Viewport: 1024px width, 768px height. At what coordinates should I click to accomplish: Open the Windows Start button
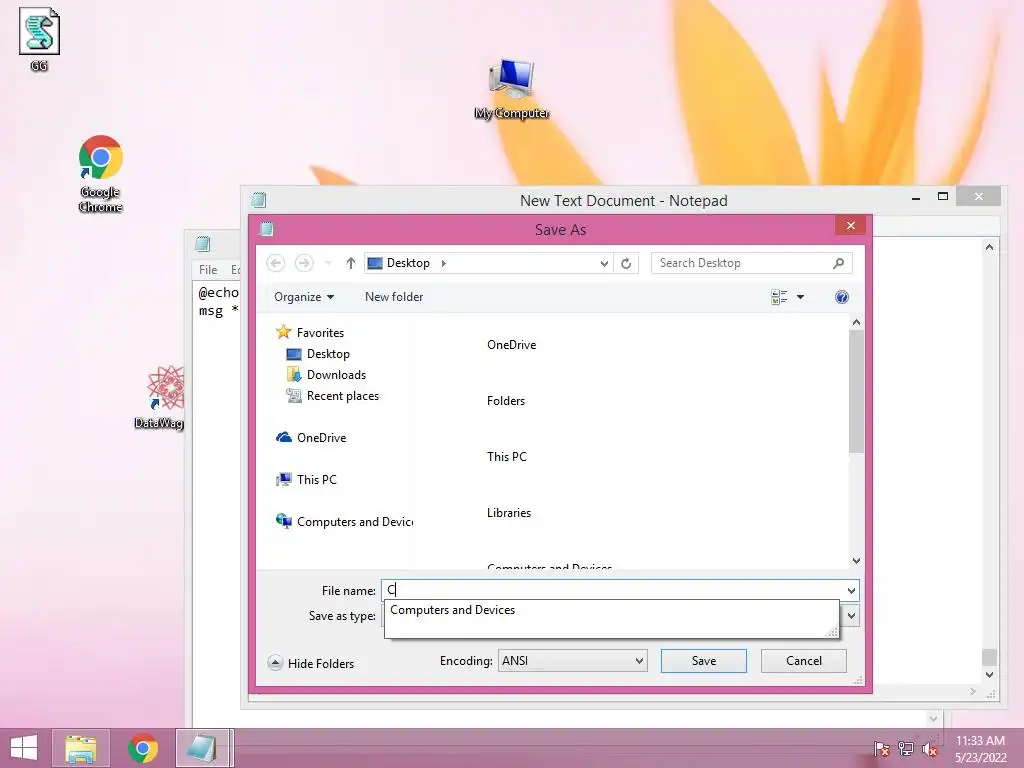click(24, 748)
